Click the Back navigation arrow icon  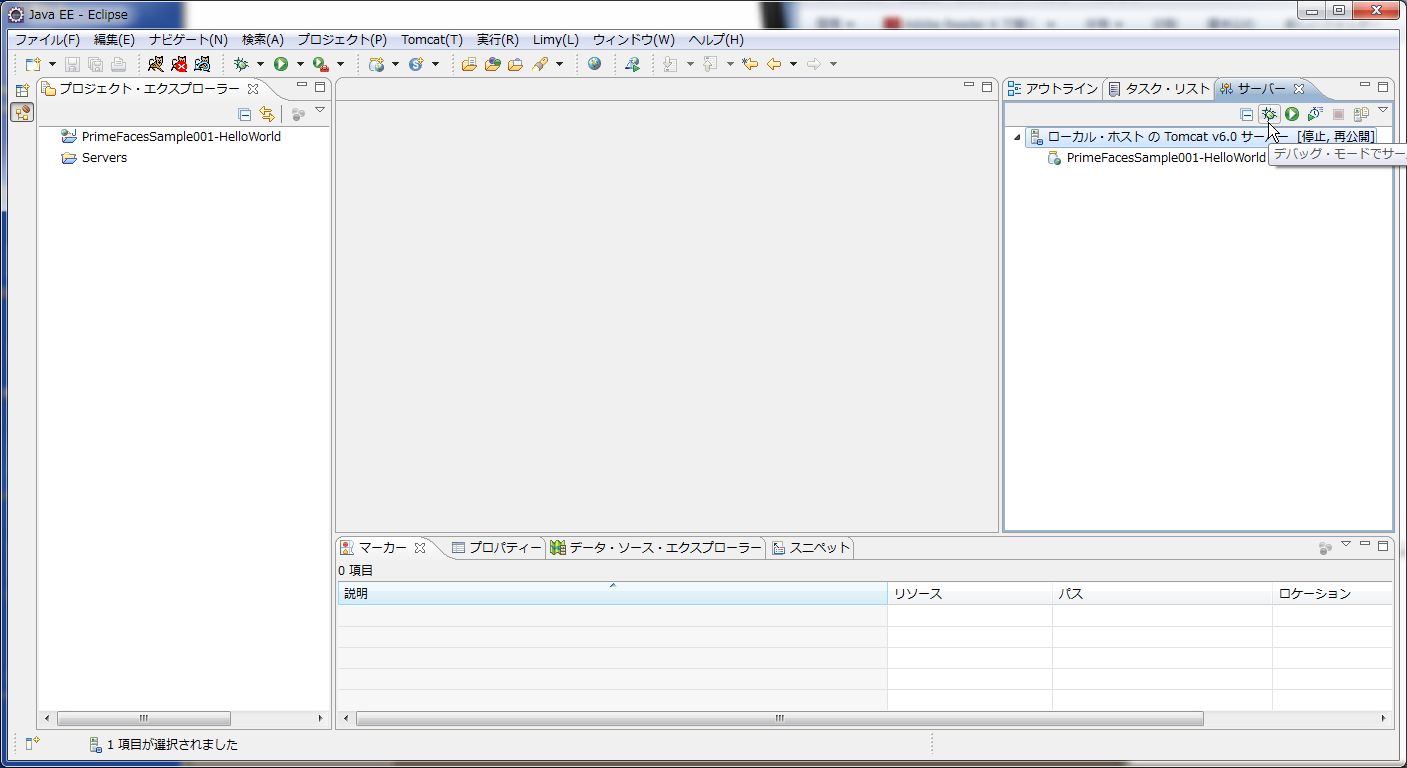click(774, 64)
